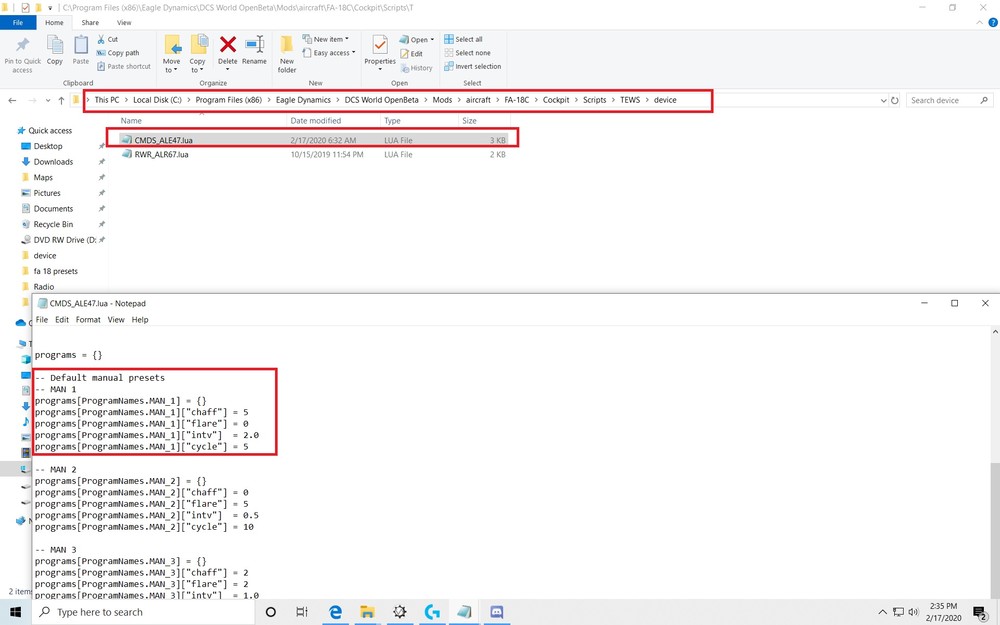The width and height of the screenshot is (1000, 625).
Task: Sort by the Name column header
Action: coord(131,121)
